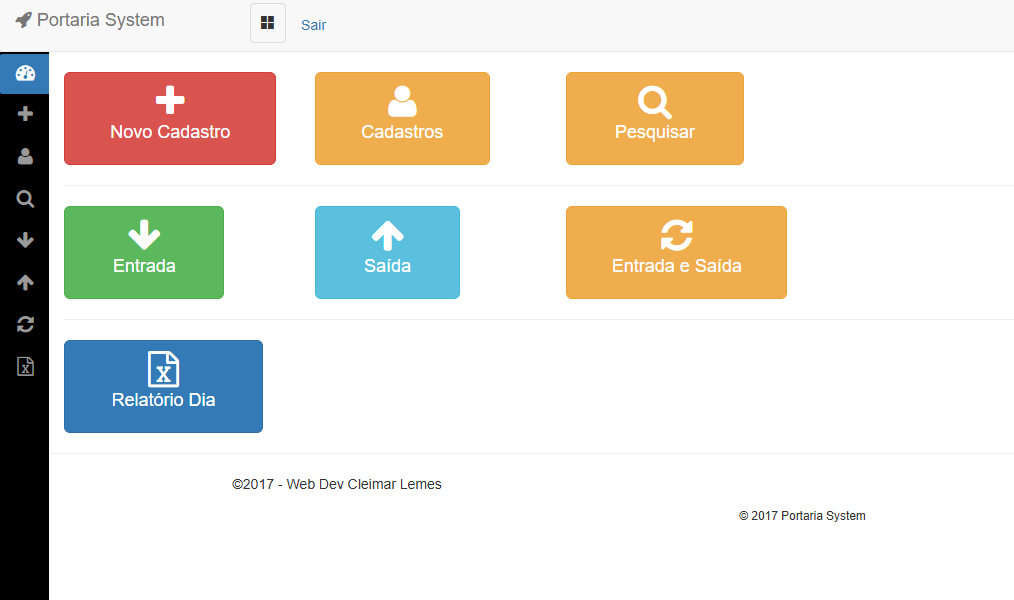Click the Portaria System brand link
The image size is (1014, 600).
coord(90,20)
